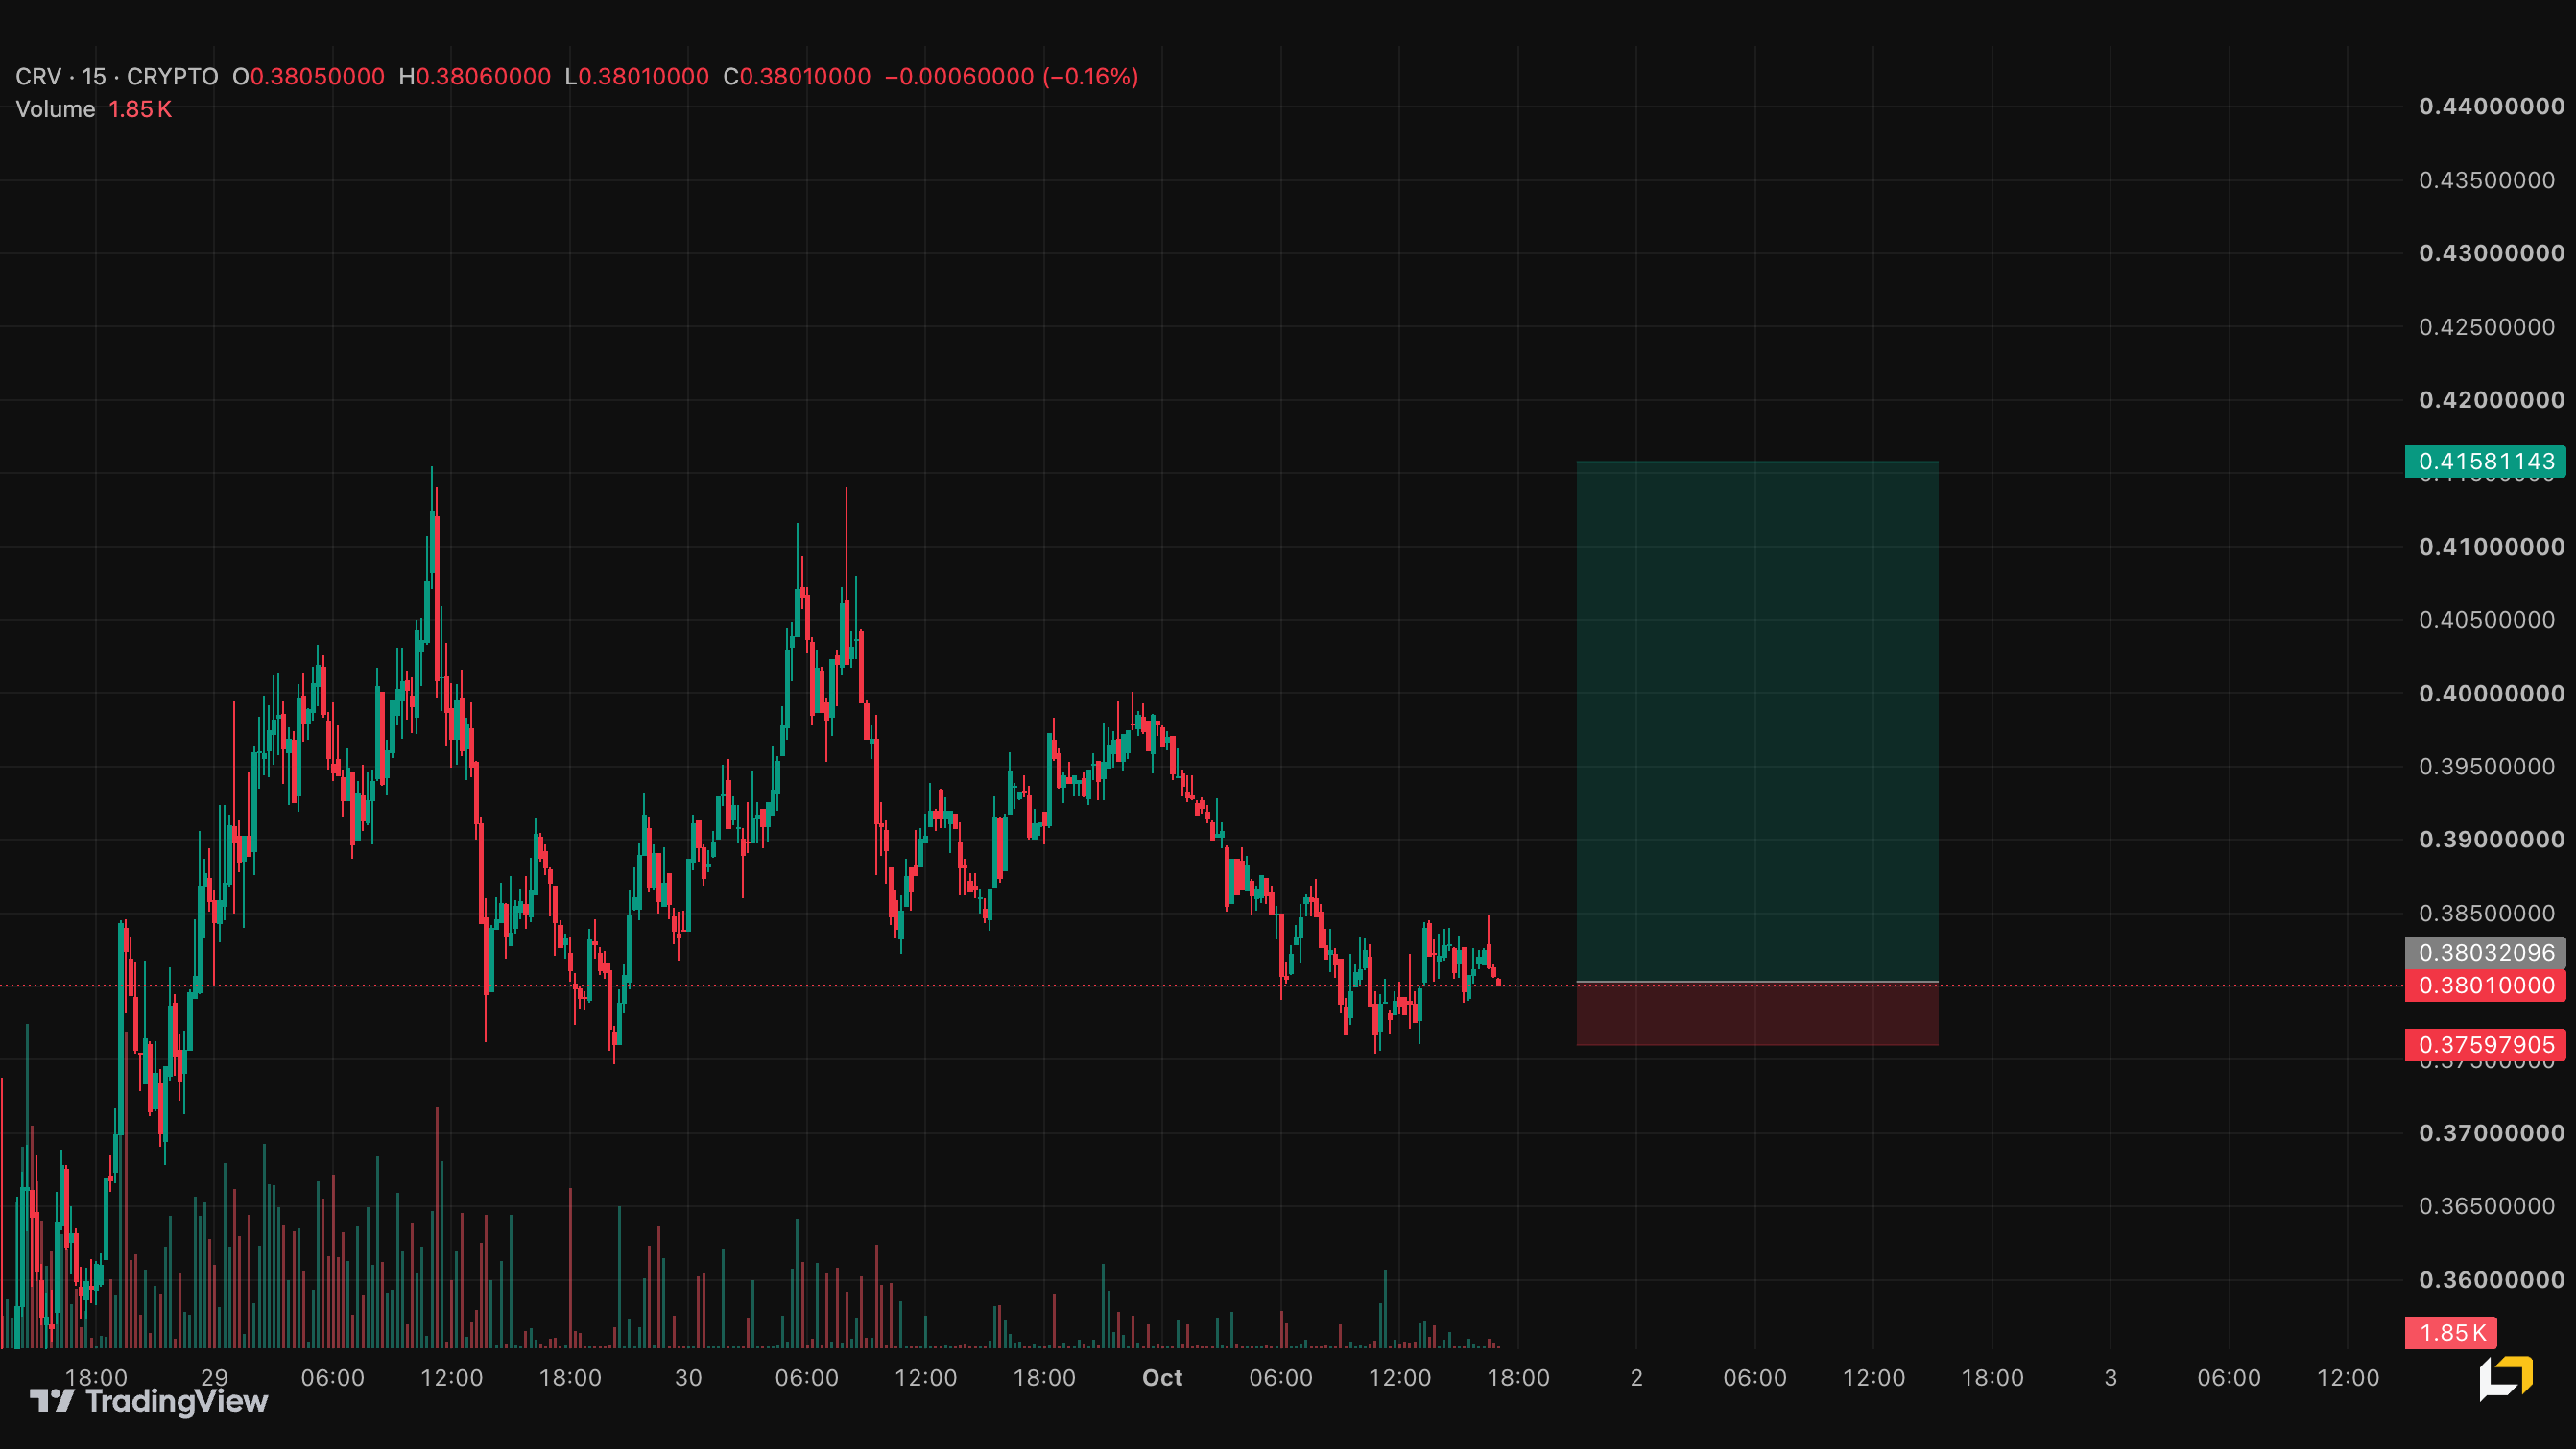This screenshot has width=2576, height=1449.
Task: Click the 0.42000000 price axis label
Action: (2491, 400)
